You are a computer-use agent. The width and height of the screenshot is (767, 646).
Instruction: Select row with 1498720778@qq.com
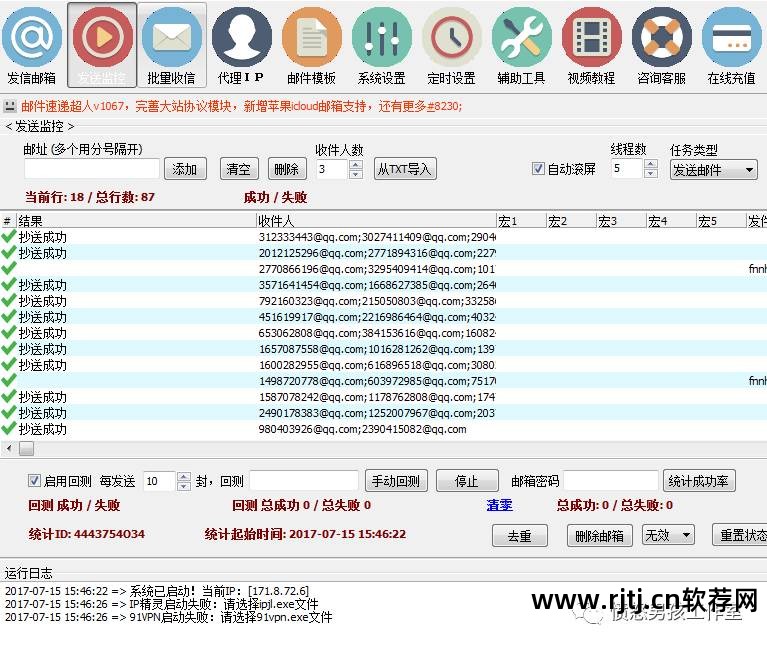(x=384, y=381)
